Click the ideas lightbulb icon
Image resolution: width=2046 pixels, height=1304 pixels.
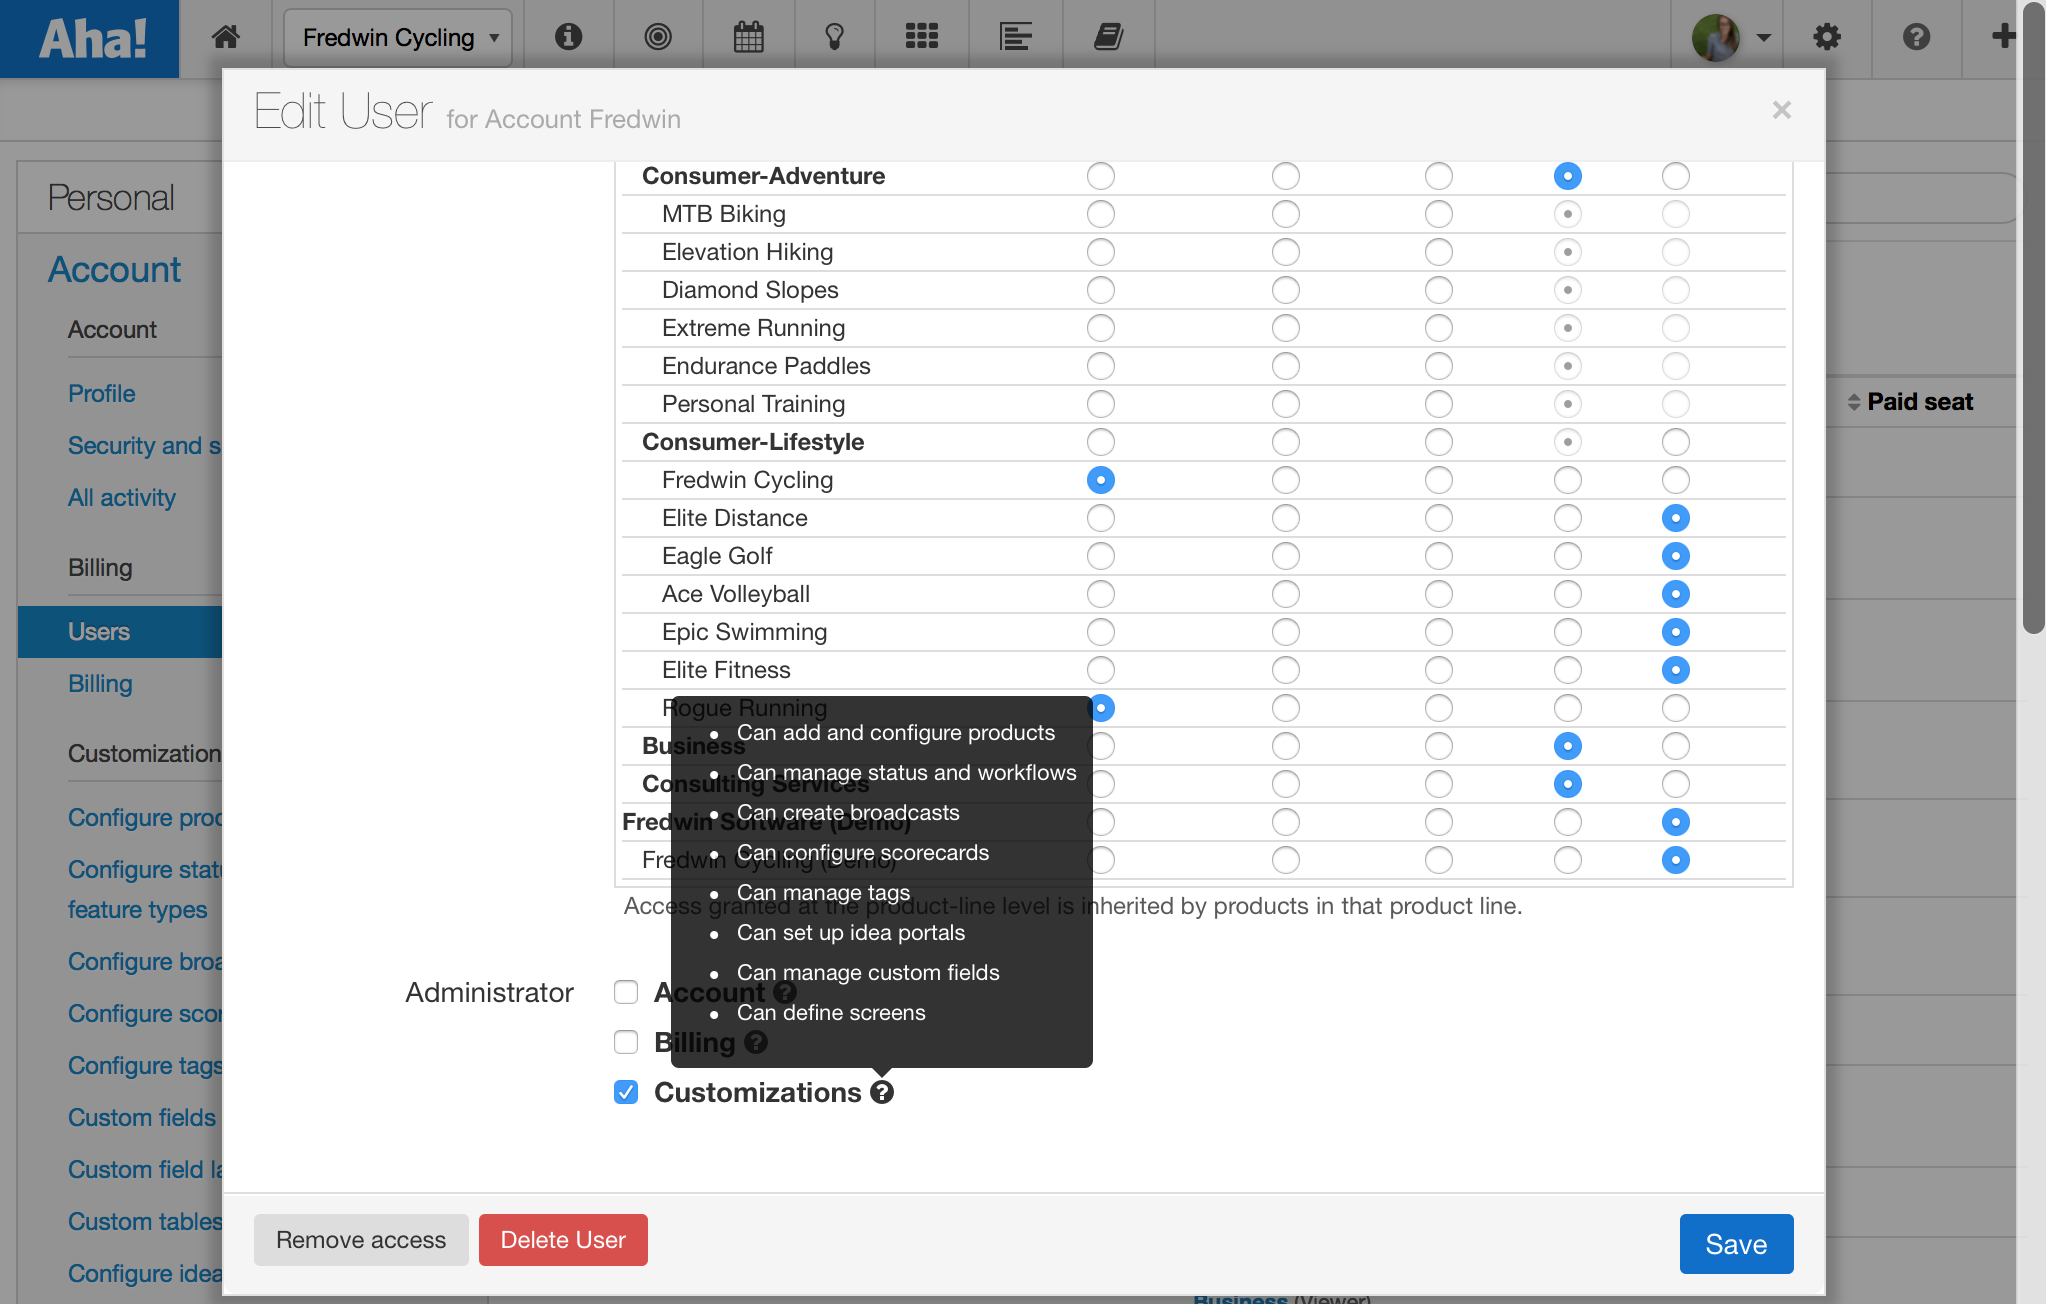834,37
